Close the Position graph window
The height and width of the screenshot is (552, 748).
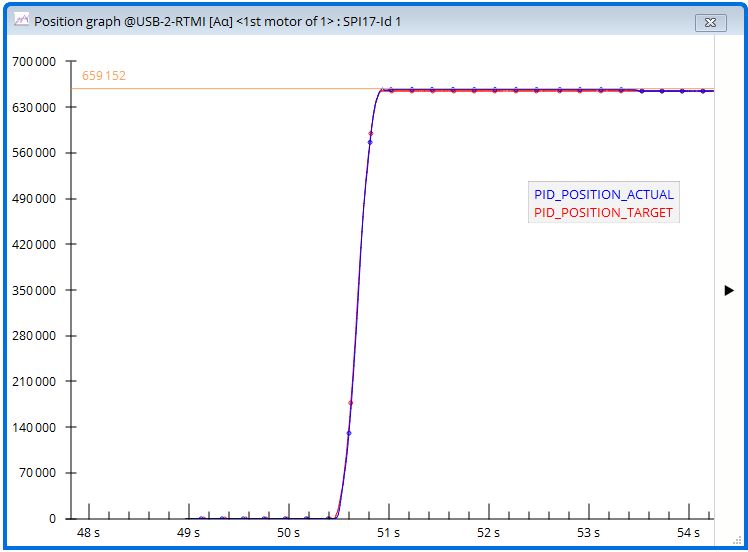coord(710,22)
